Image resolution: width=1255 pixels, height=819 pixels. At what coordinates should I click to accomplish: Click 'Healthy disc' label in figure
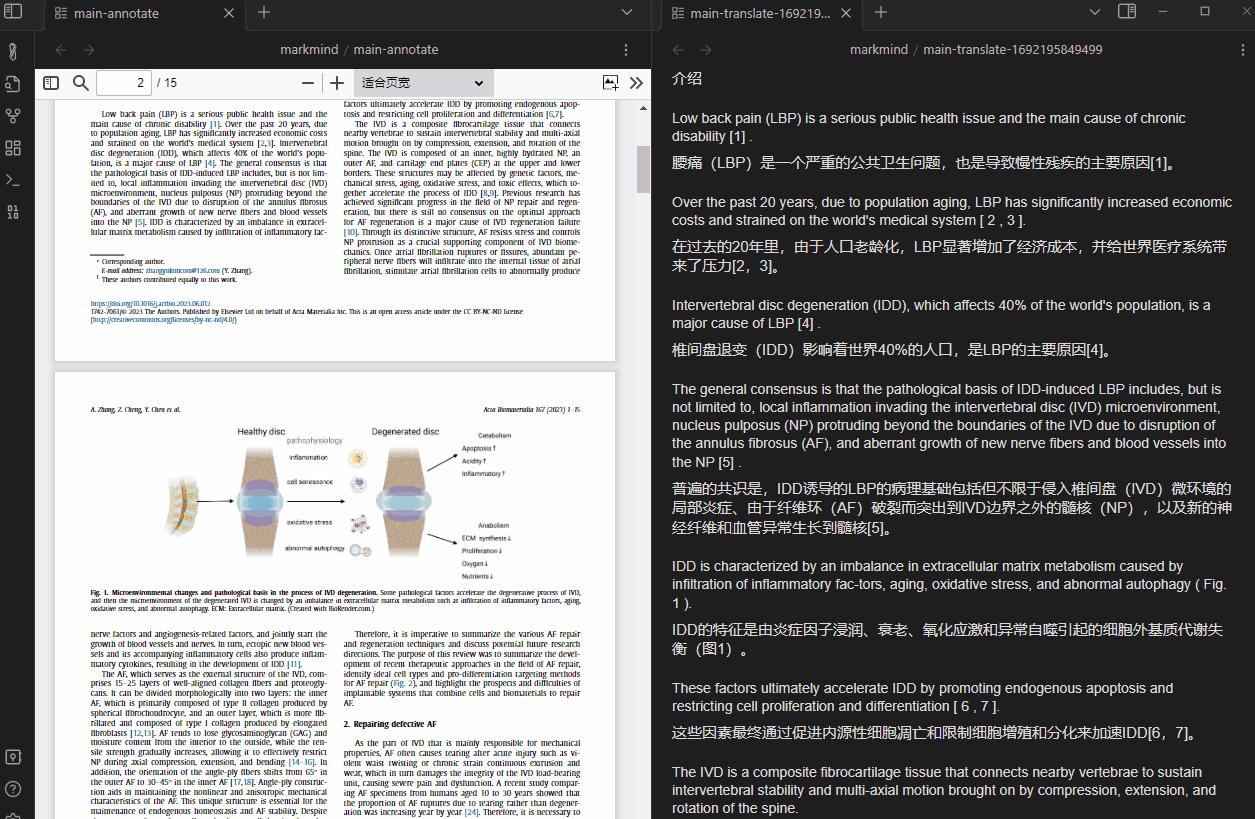(261, 432)
